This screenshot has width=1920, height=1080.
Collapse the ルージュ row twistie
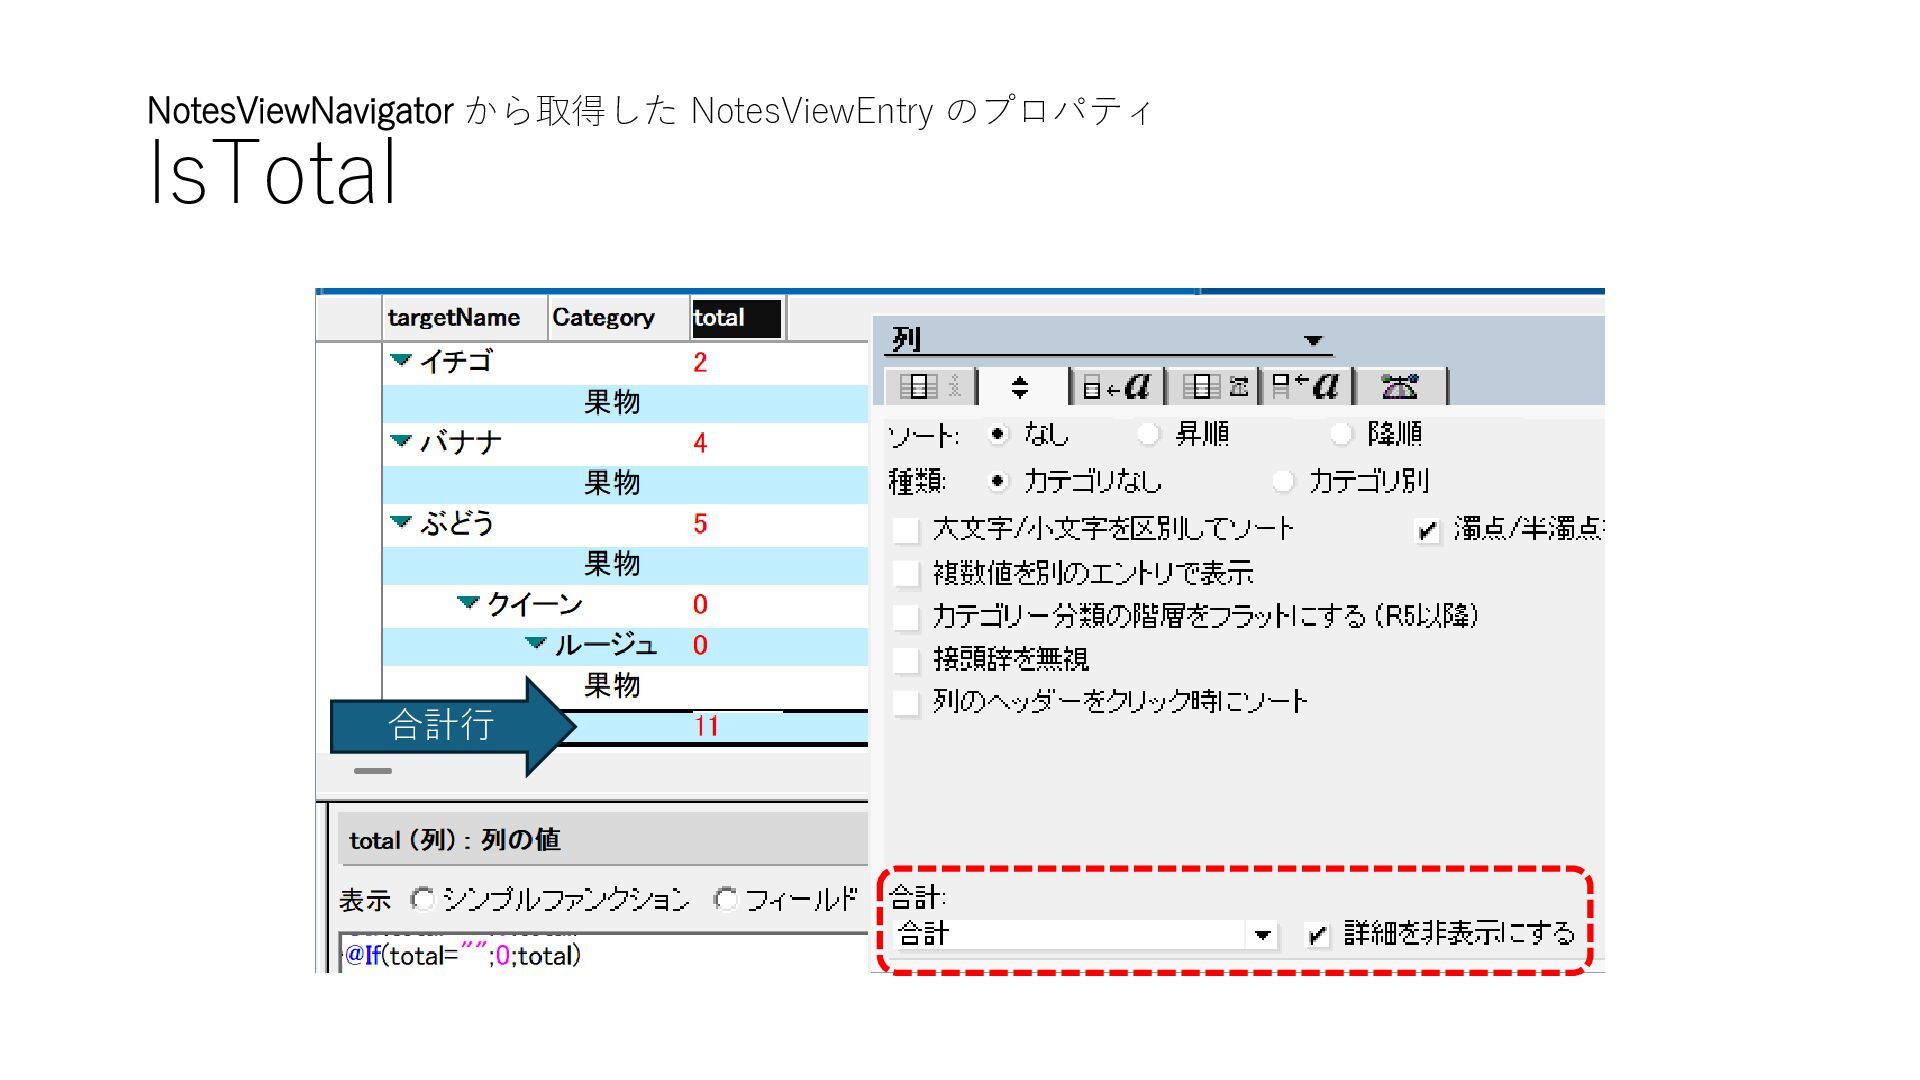point(536,643)
